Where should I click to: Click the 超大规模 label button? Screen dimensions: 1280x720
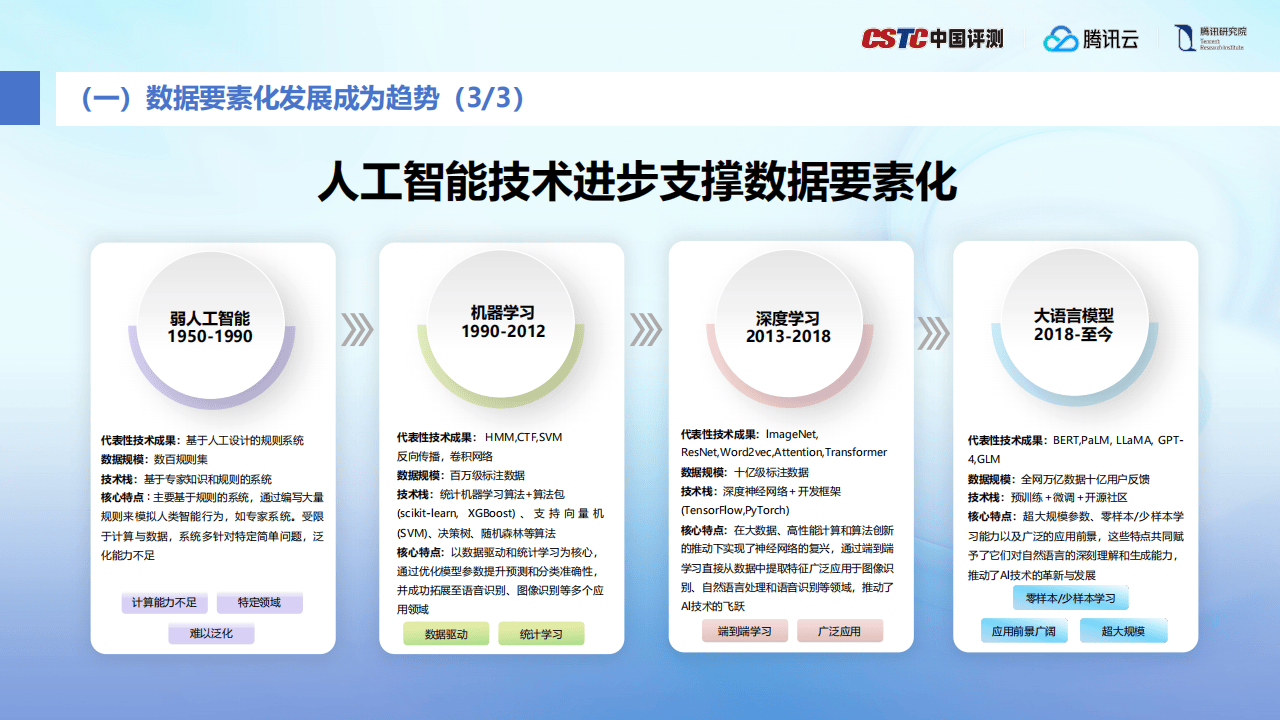pyautogui.click(x=1124, y=630)
